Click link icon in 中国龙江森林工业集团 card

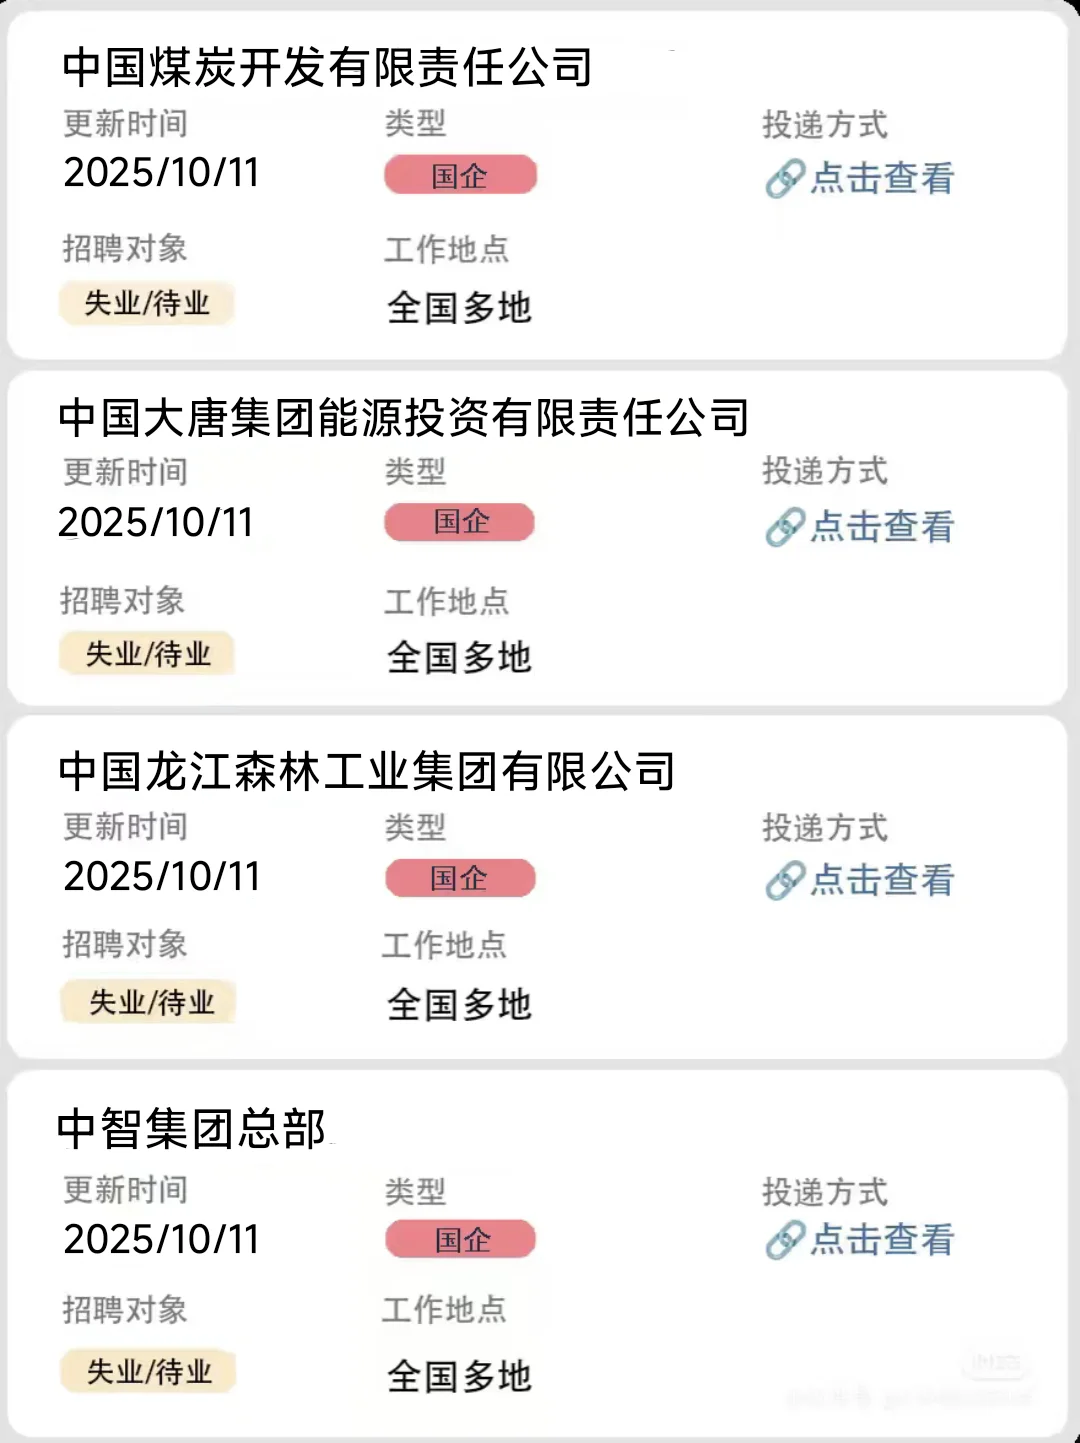click(785, 880)
